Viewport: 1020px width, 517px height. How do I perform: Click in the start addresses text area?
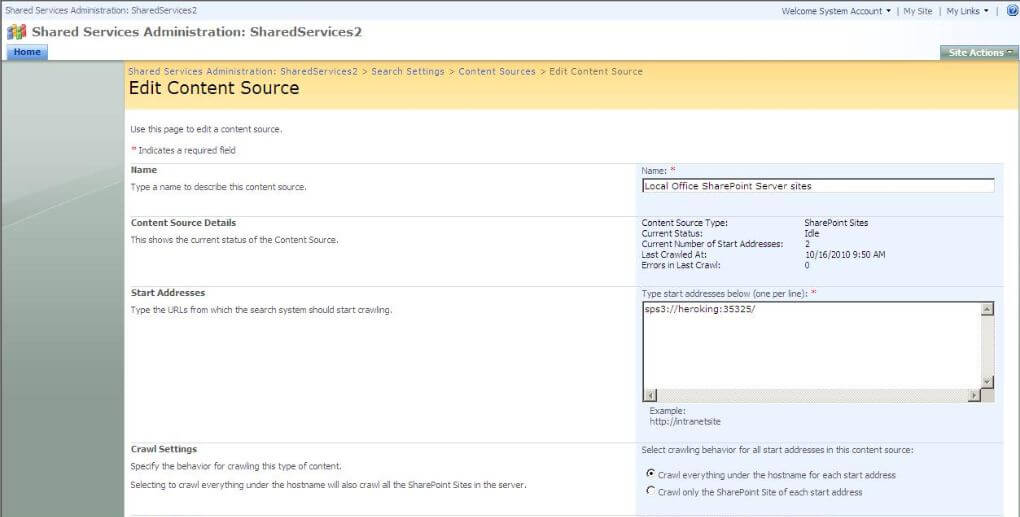point(811,345)
